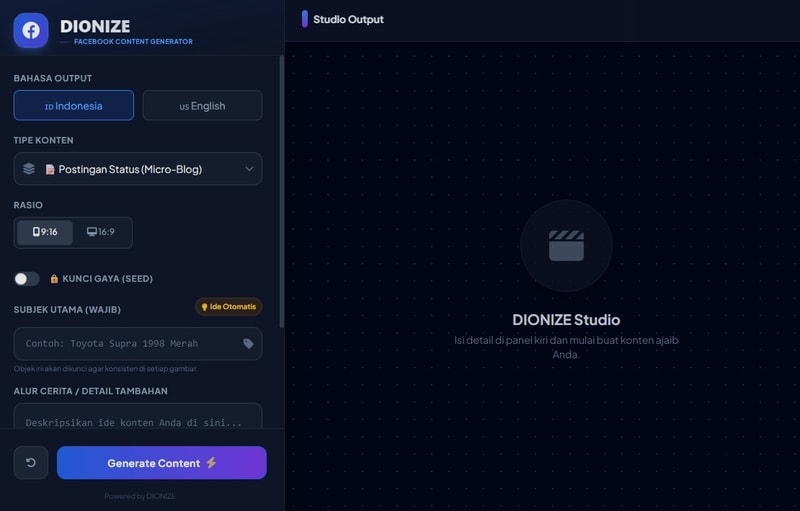Image resolution: width=800 pixels, height=511 pixels.
Task: Choose the 16:9 landscape ratio
Action: click(101, 232)
